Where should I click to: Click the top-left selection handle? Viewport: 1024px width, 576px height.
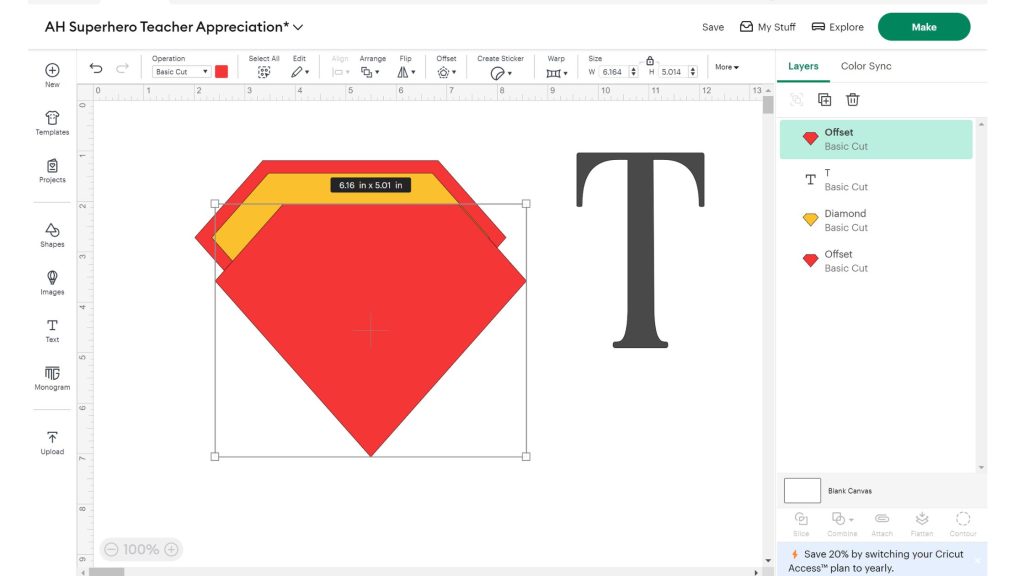pos(215,204)
